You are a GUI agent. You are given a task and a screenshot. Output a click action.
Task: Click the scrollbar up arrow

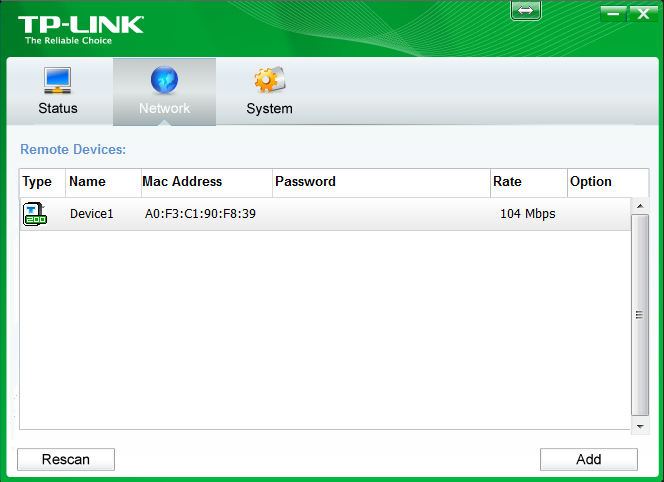(x=640, y=206)
